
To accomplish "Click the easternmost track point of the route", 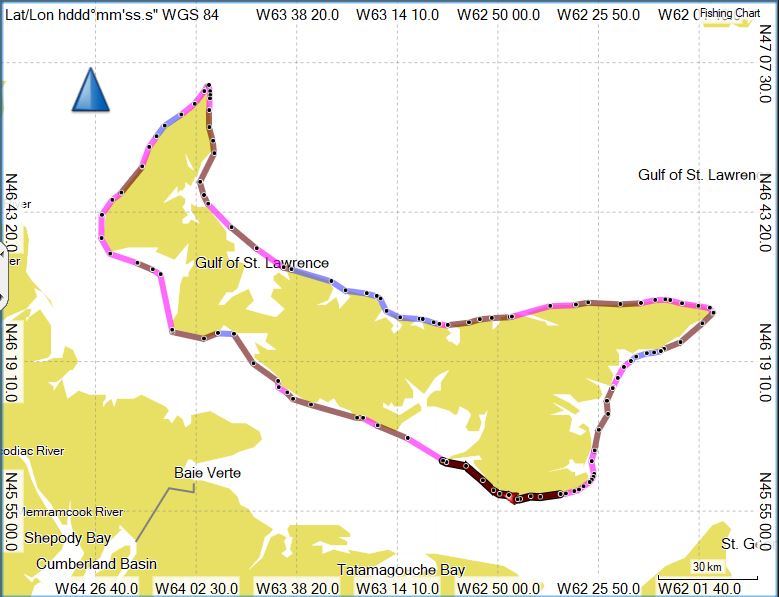I will 713,312.
